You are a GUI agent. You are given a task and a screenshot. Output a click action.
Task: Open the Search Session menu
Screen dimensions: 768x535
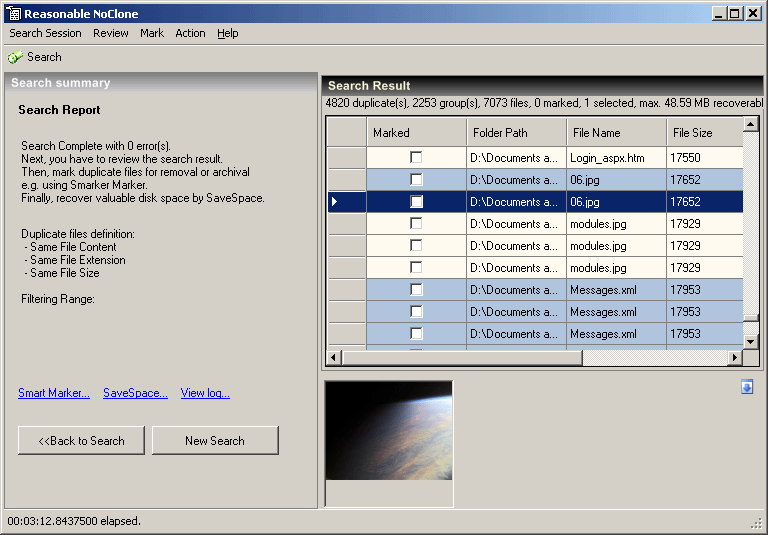click(45, 33)
